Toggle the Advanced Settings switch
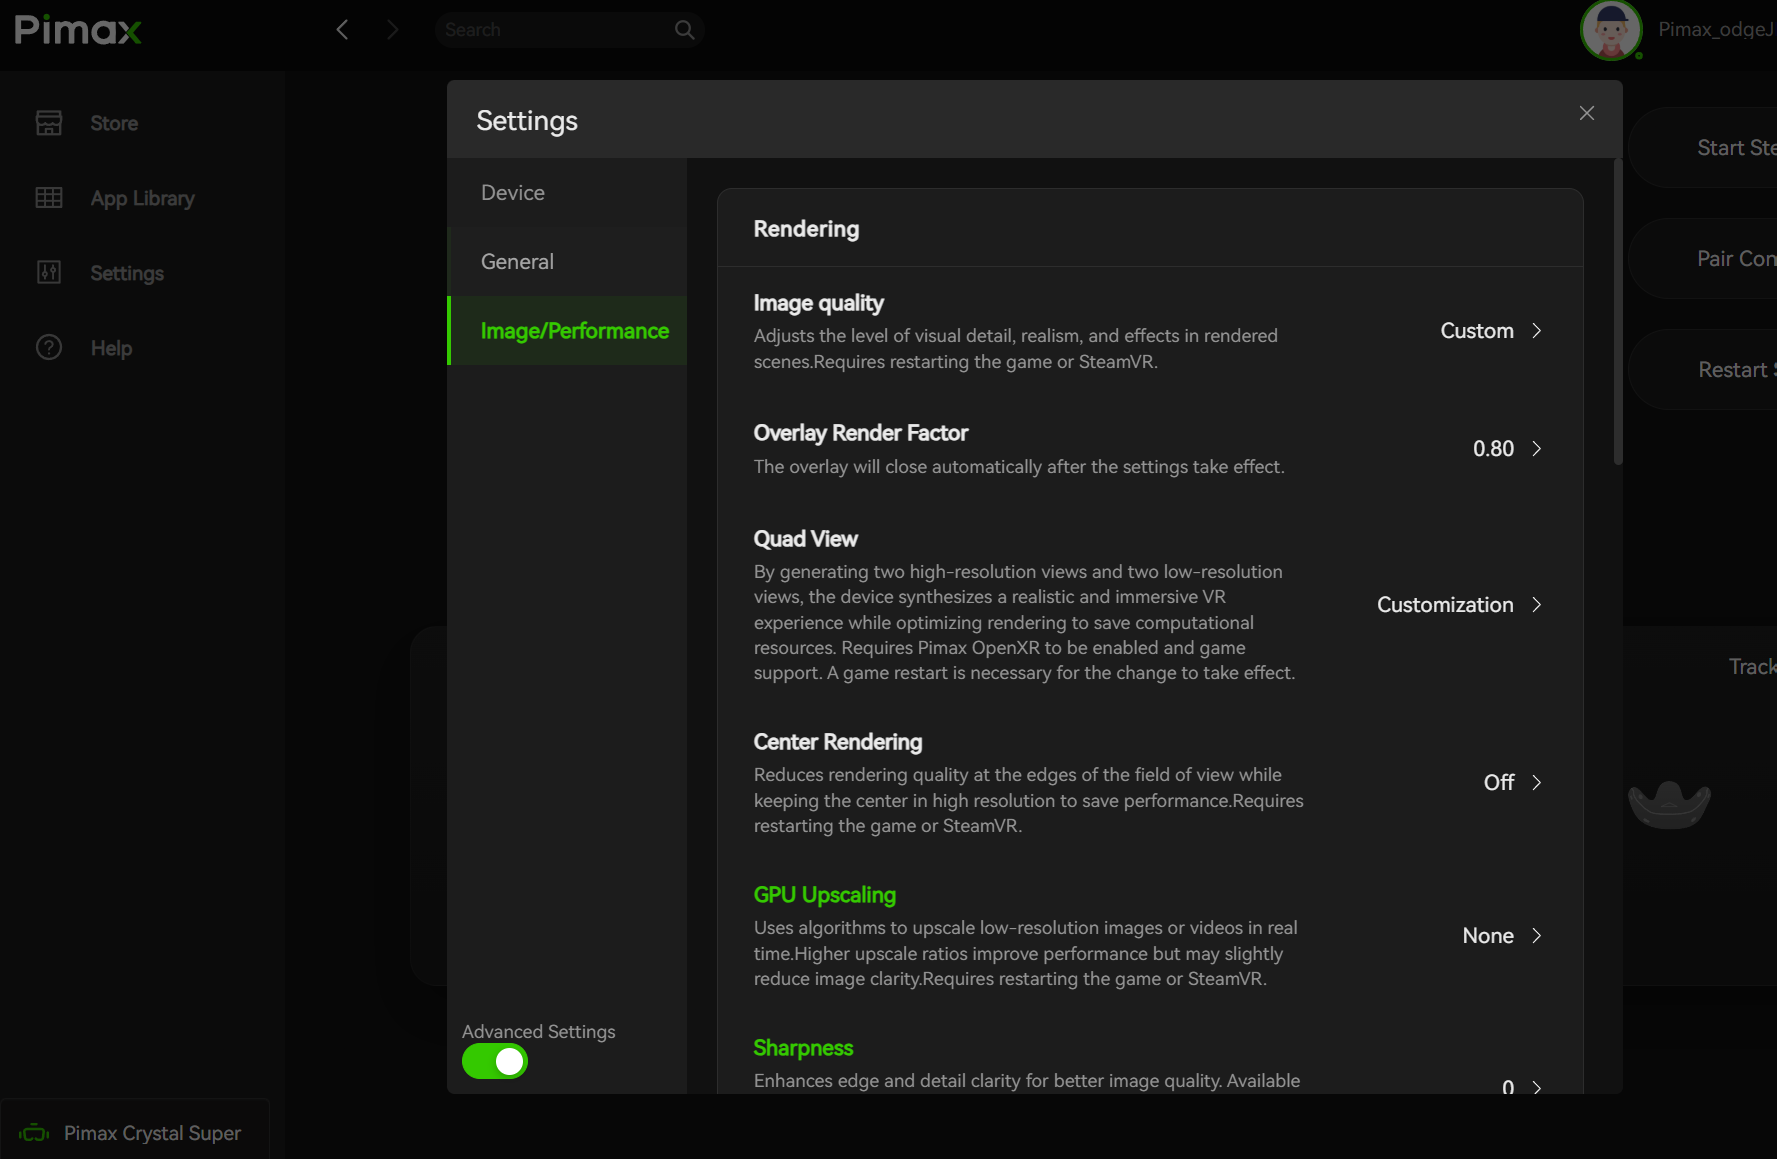1777x1159 pixels. (x=495, y=1061)
